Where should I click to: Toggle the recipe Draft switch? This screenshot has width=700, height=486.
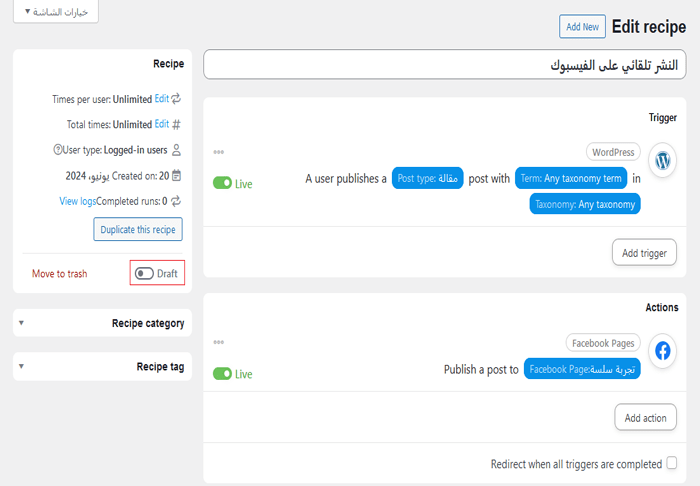(x=145, y=273)
